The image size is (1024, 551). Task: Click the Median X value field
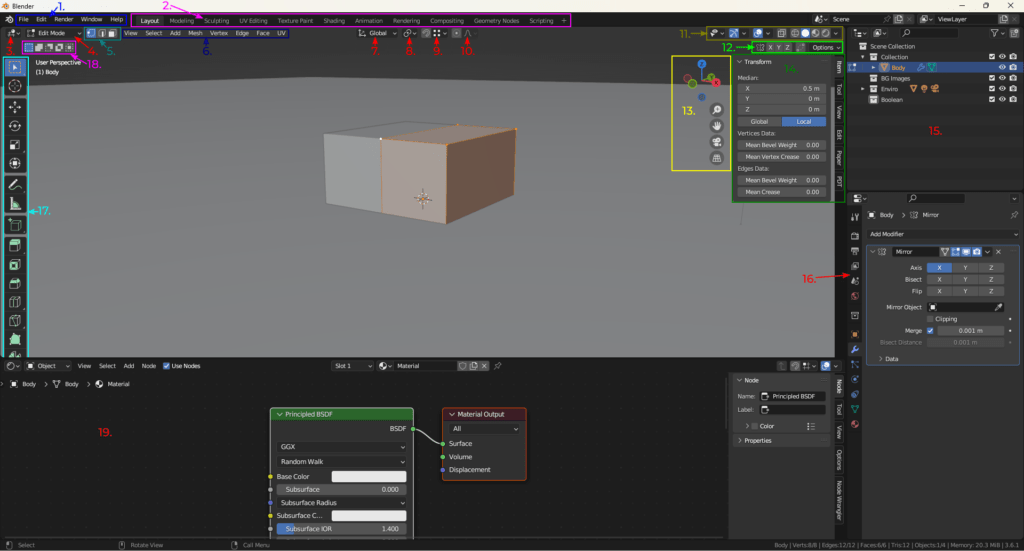[x=781, y=88]
